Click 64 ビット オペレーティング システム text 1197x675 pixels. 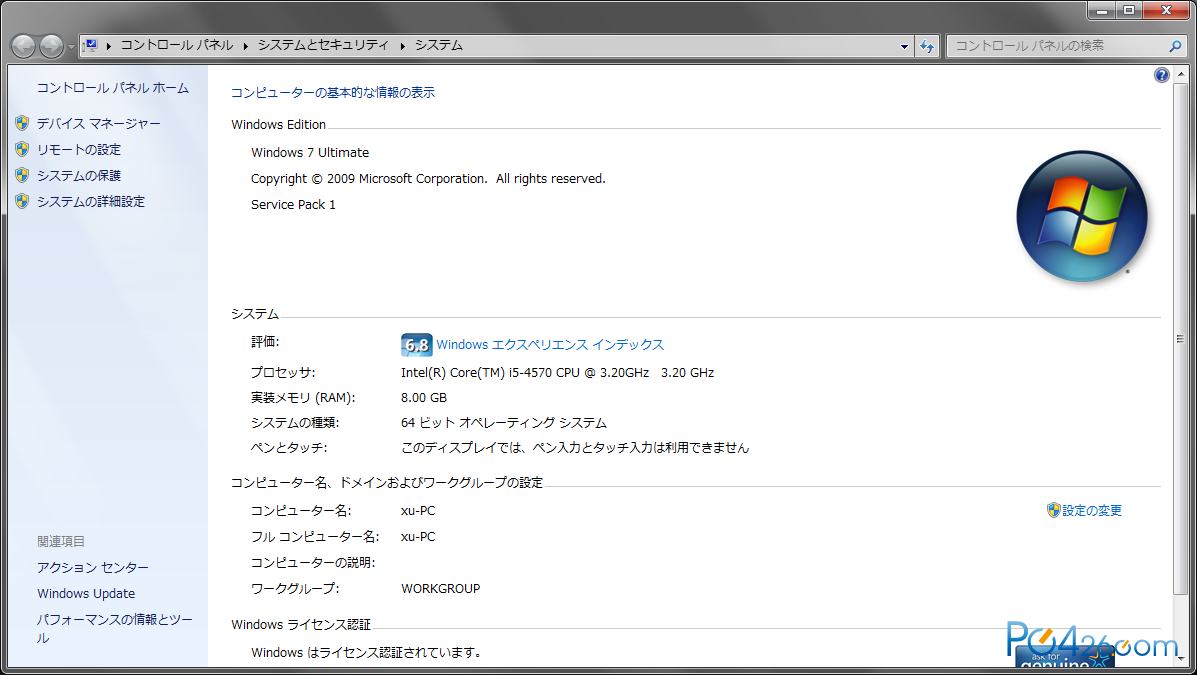(x=504, y=423)
